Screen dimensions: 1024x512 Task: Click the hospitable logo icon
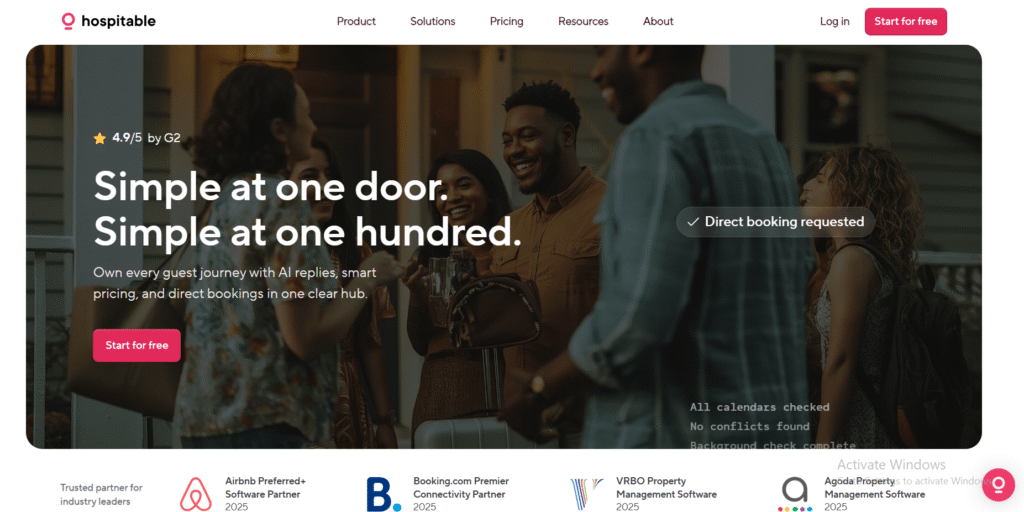(x=68, y=21)
